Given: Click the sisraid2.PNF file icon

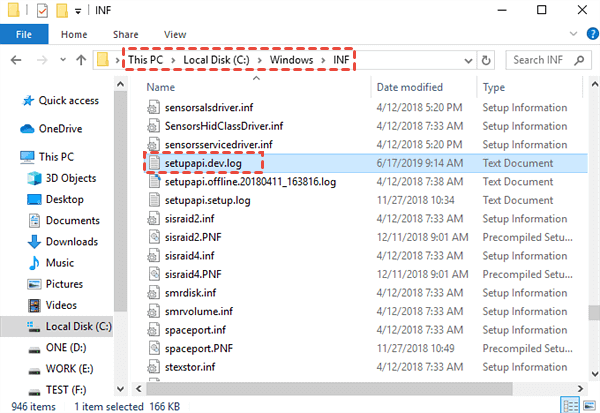Looking at the screenshot, I should 154,237.
